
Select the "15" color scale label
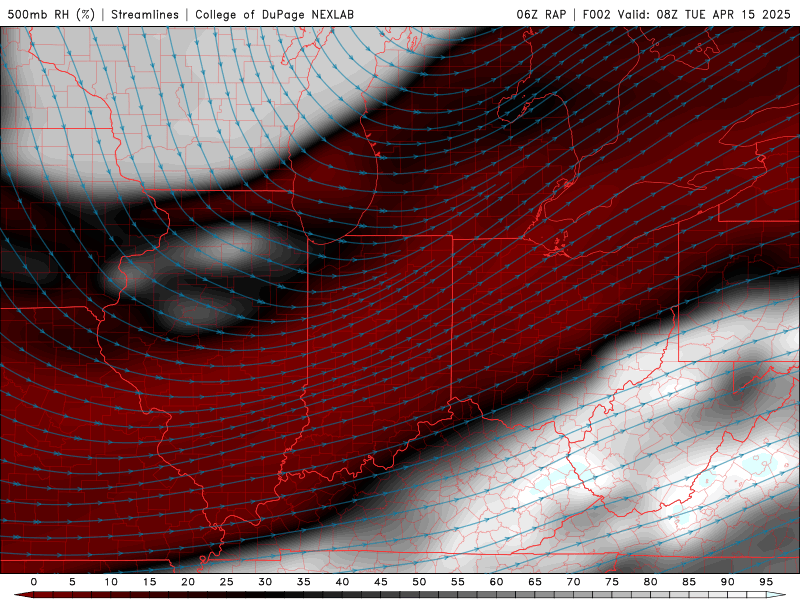coord(149,582)
